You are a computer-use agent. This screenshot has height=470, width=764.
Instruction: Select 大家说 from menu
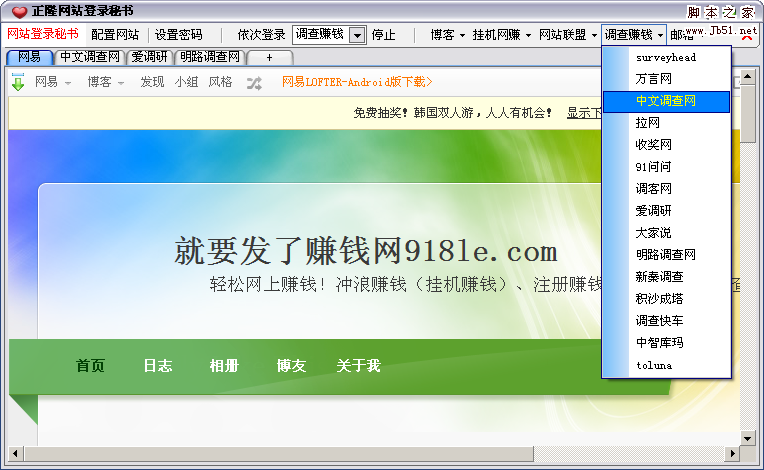pos(666,233)
